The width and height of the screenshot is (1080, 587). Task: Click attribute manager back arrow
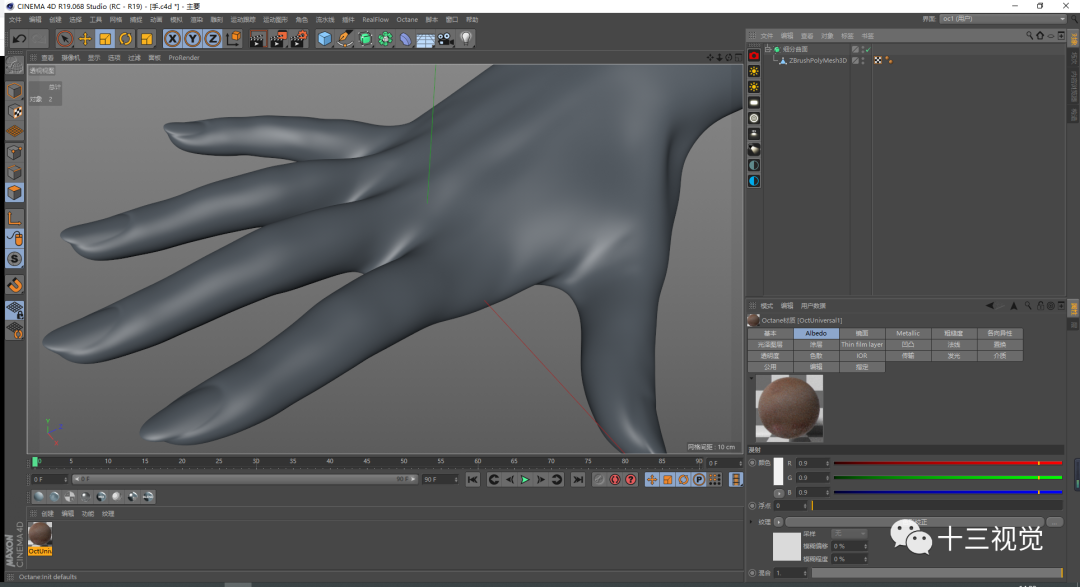point(990,306)
